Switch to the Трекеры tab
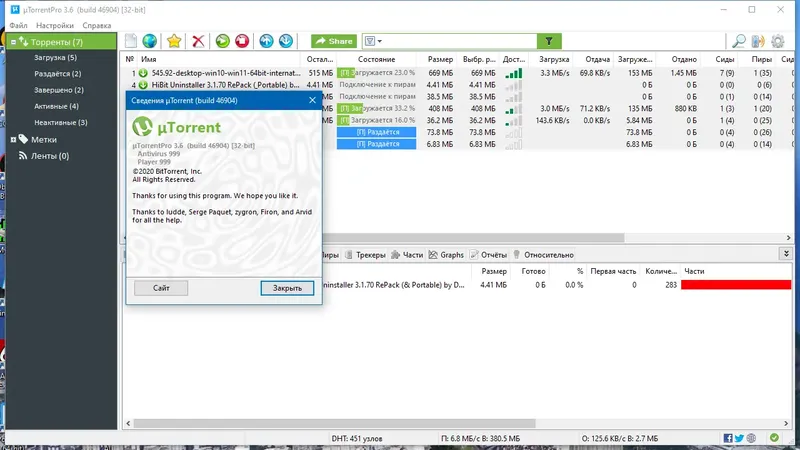Screen dimensions: 800x450 pyautogui.click(x=365, y=255)
